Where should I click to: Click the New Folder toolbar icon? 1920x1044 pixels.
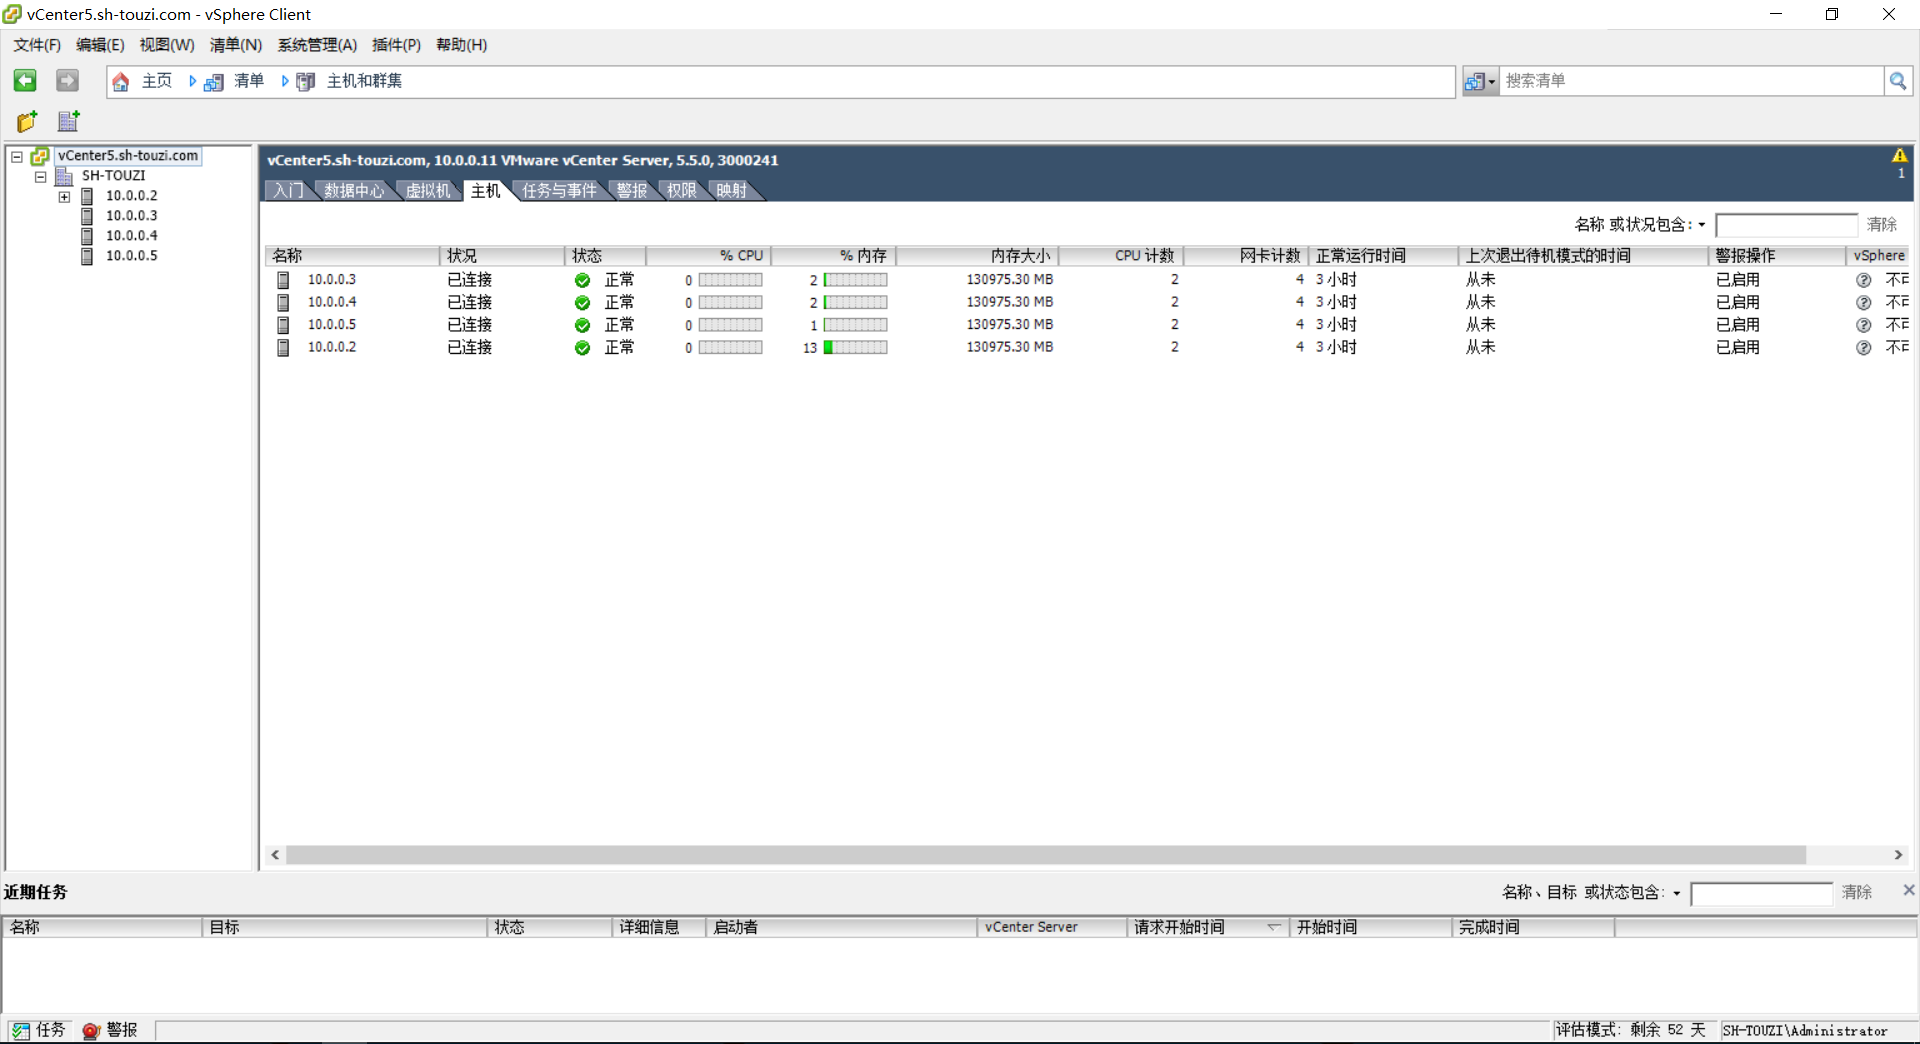[x=27, y=121]
